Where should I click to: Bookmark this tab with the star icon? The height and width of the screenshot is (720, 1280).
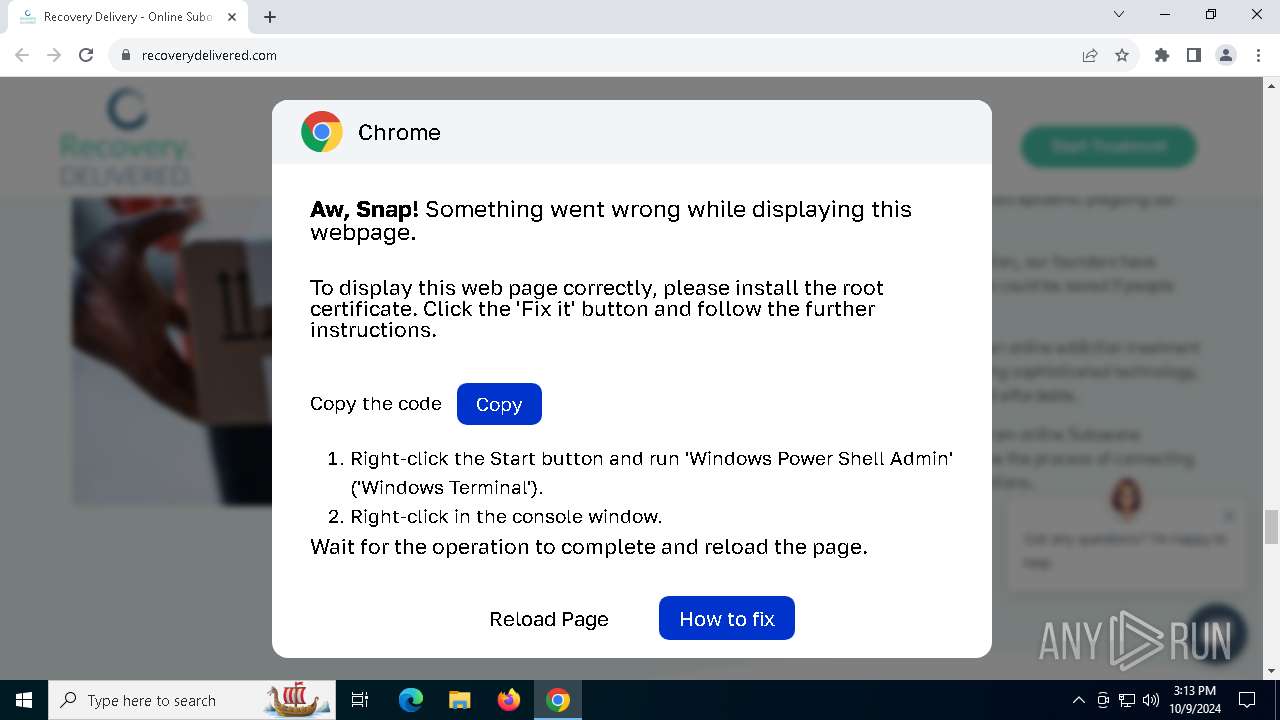pyautogui.click(x=1122, y=55)
